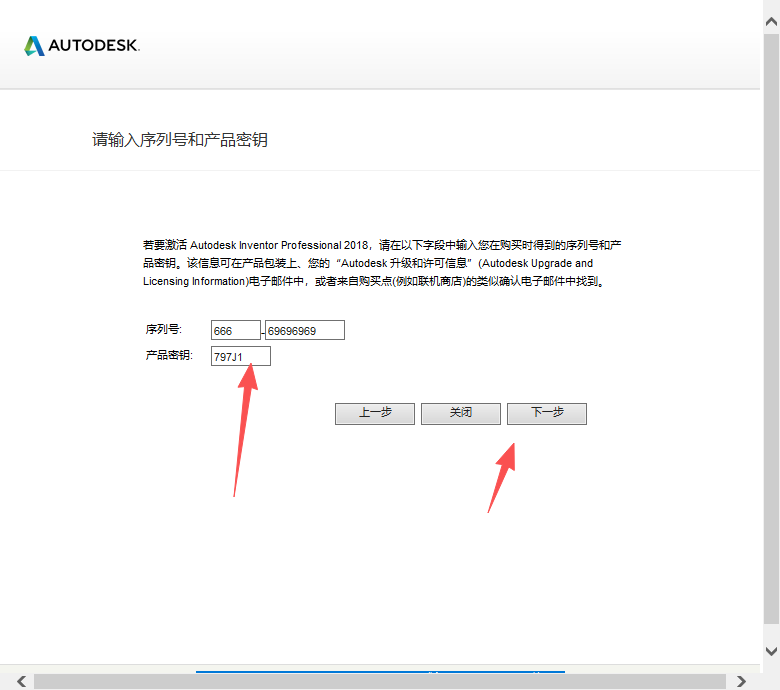The height and width of the screenshot is (690, 780).
Task: Click the horizontal scrollbar thumb
Action: 380,682
